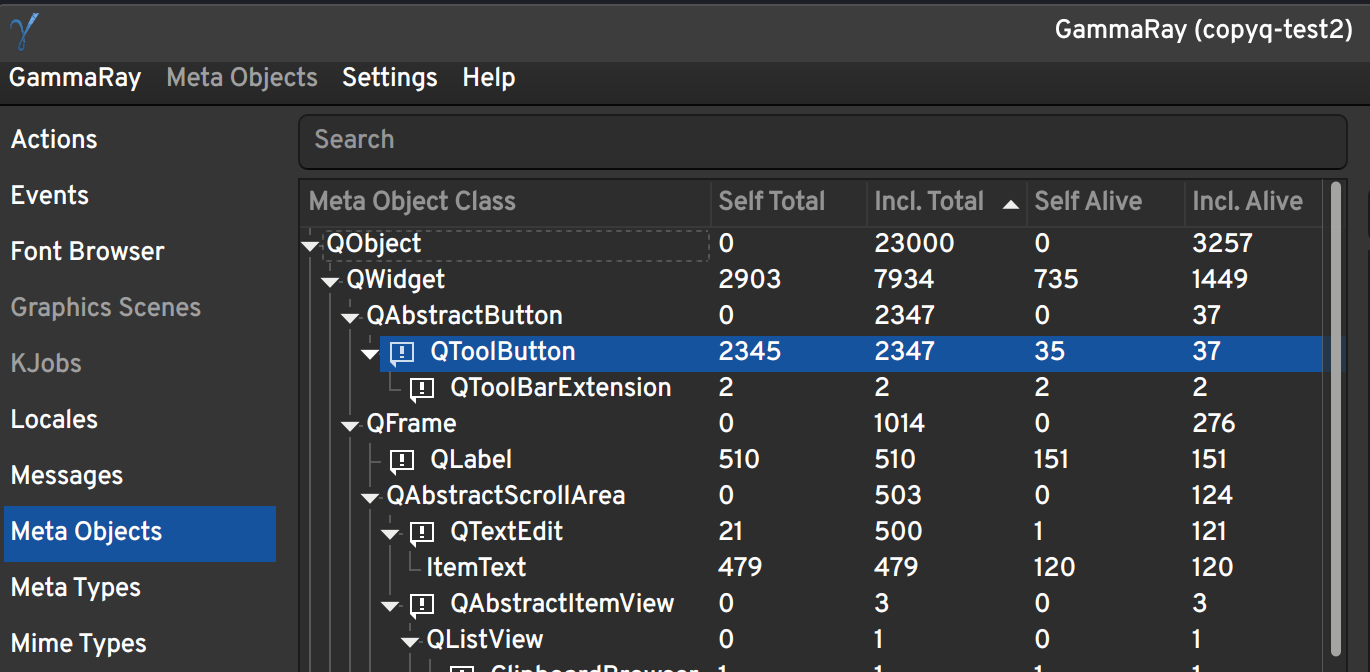Click QObject's Incl. Total value 23000
This screenshot has width=1370, height=672.
pos(914,244)
